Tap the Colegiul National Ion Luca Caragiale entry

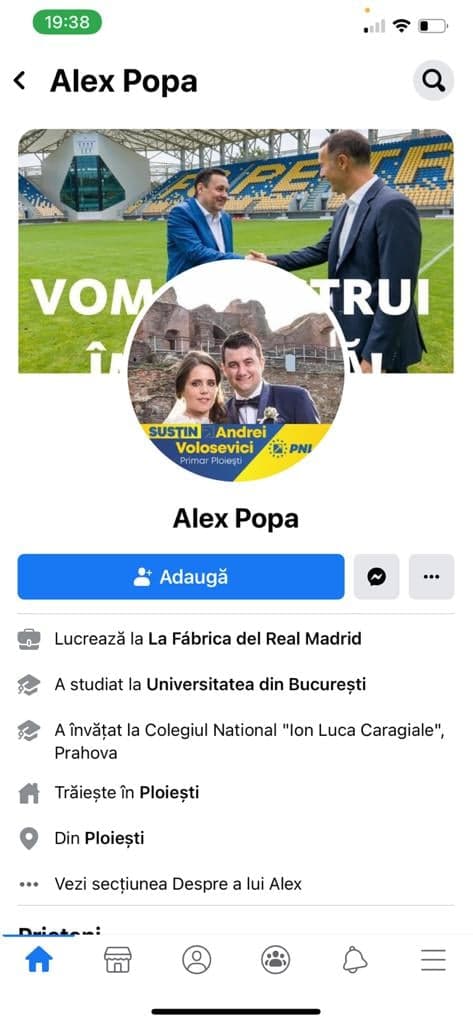tap(250, 741)
